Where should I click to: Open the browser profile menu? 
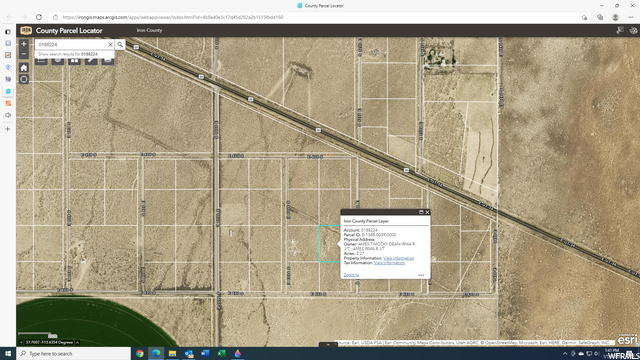click(x=616, y=17)
